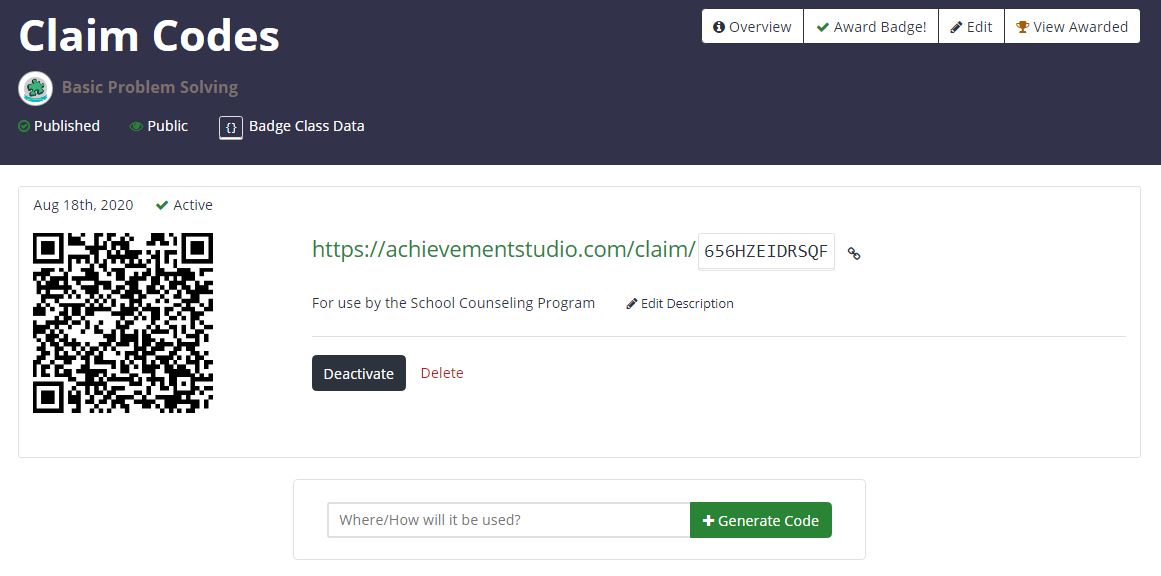Click the Public visibility label
The height and width of the screenshot is (576, 1161).
[x=167, y=126]
